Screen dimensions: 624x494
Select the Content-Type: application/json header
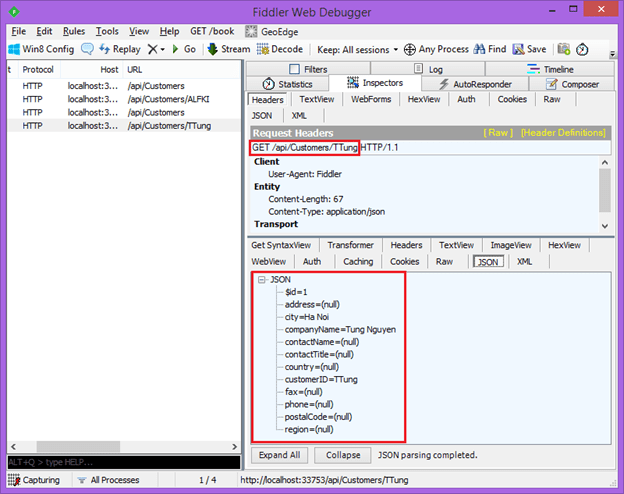326,211
